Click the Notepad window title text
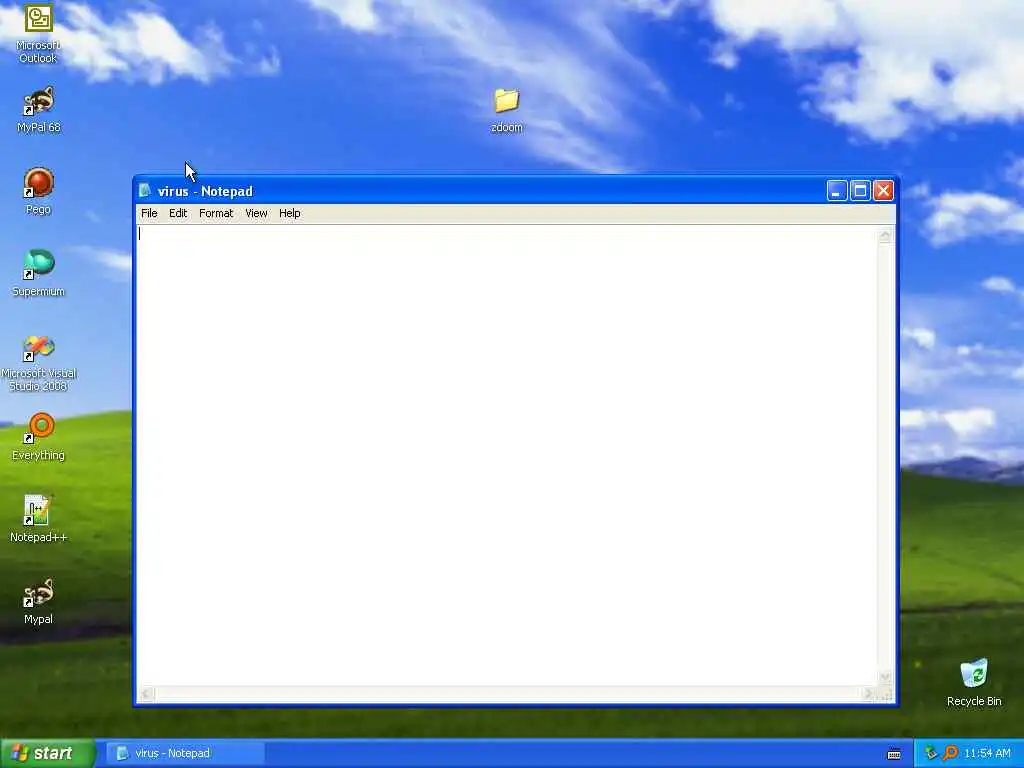Screen dimensions: 1024x768 [x=205, y=191]
